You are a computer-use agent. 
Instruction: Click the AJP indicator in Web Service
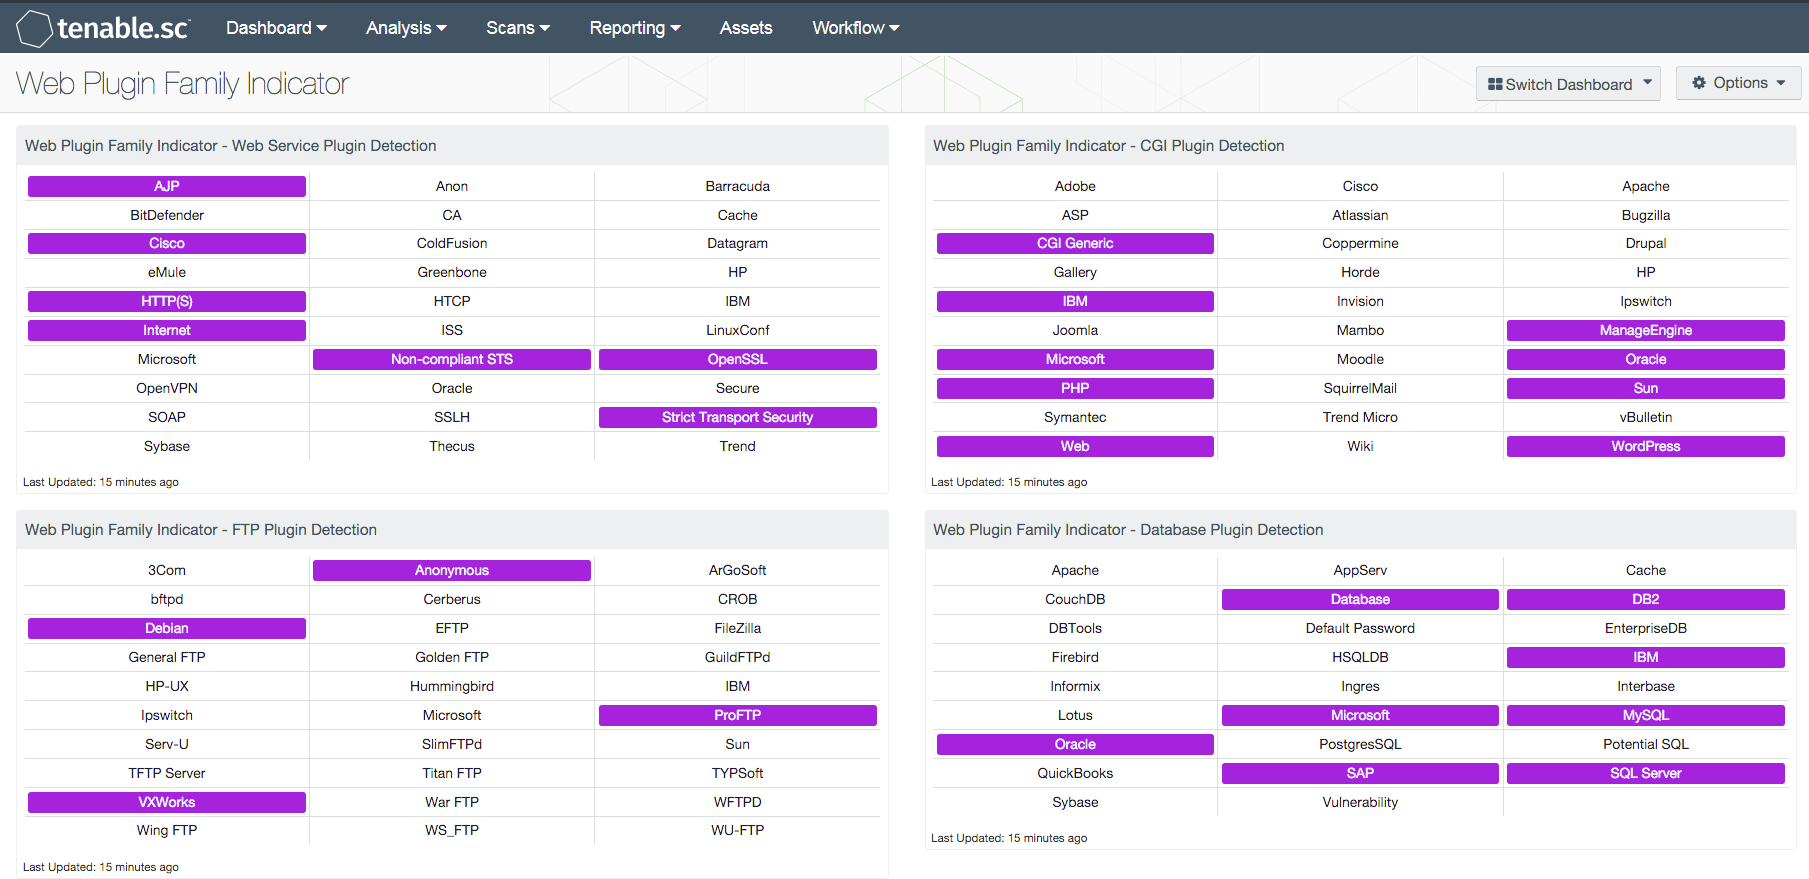pyautogui.click(x=167, y=186)
